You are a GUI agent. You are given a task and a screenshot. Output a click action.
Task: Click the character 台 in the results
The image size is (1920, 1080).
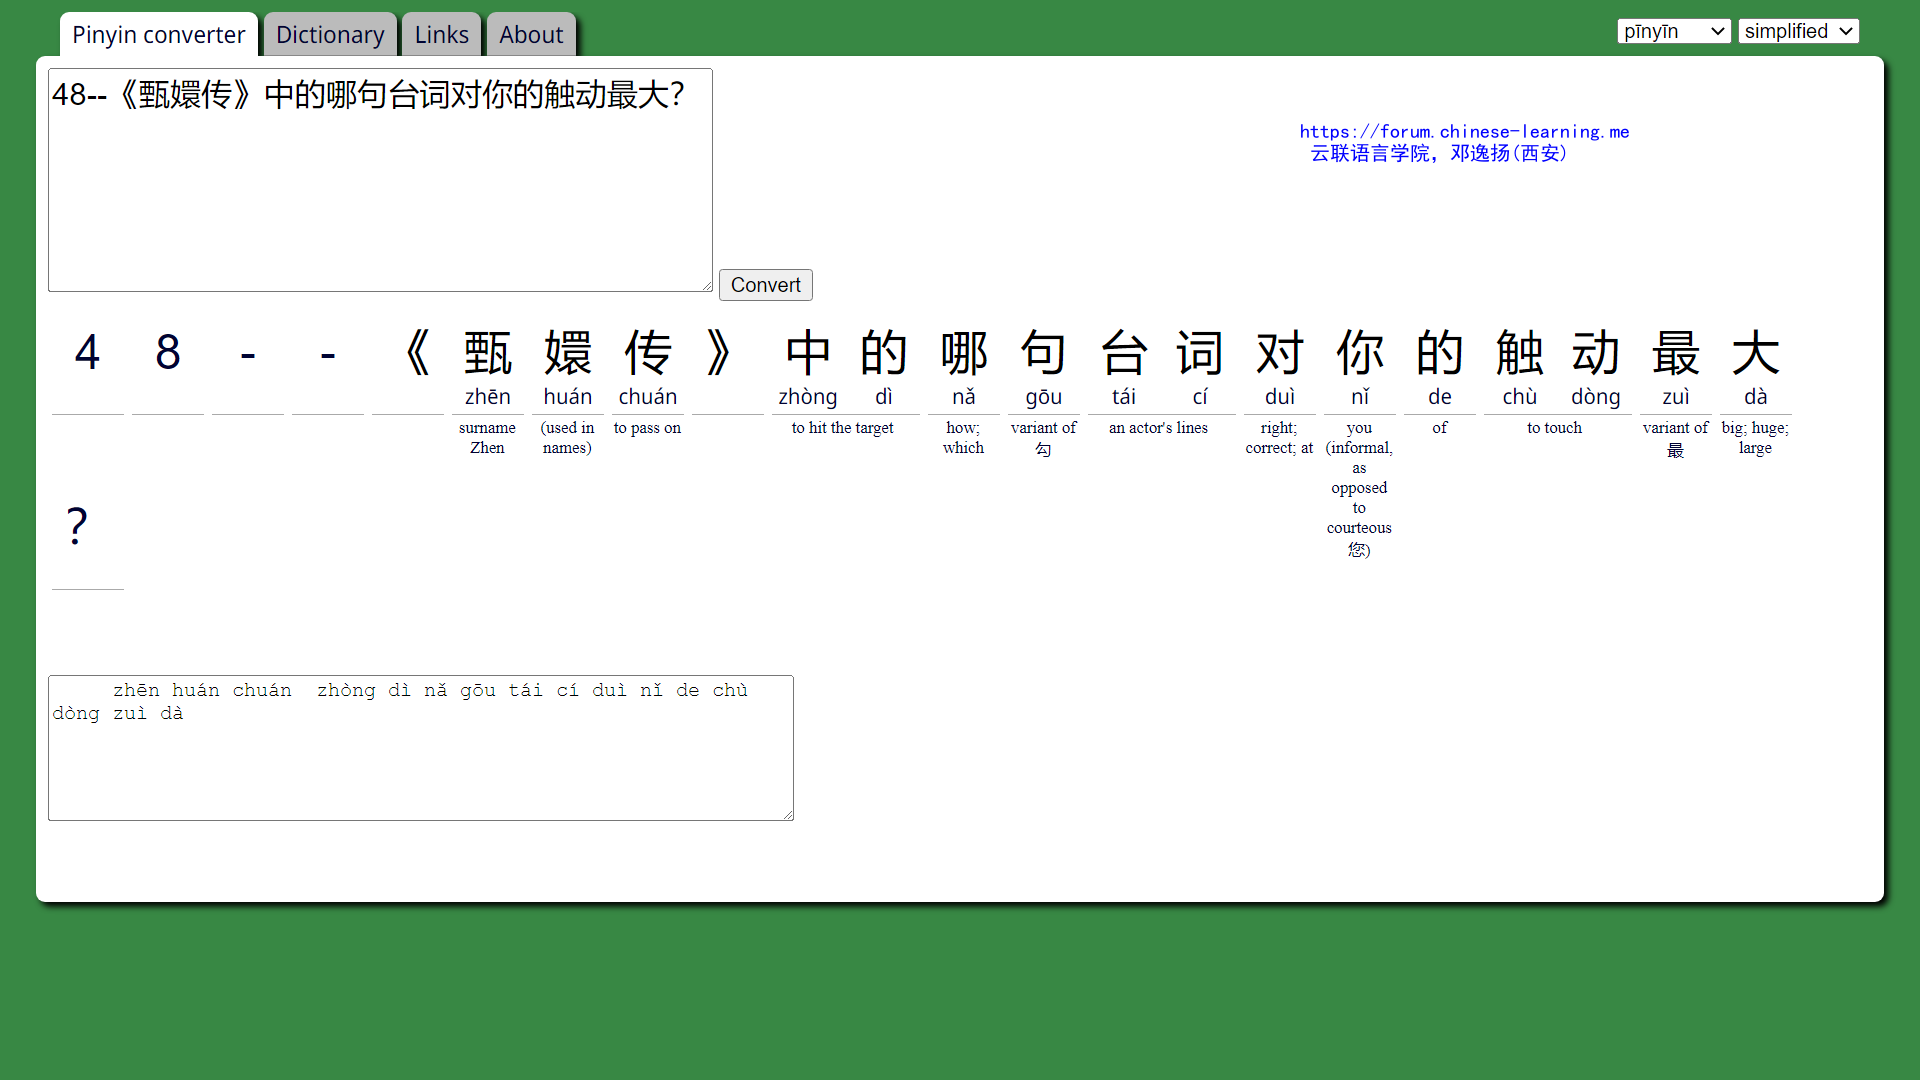pos(1124,353)
